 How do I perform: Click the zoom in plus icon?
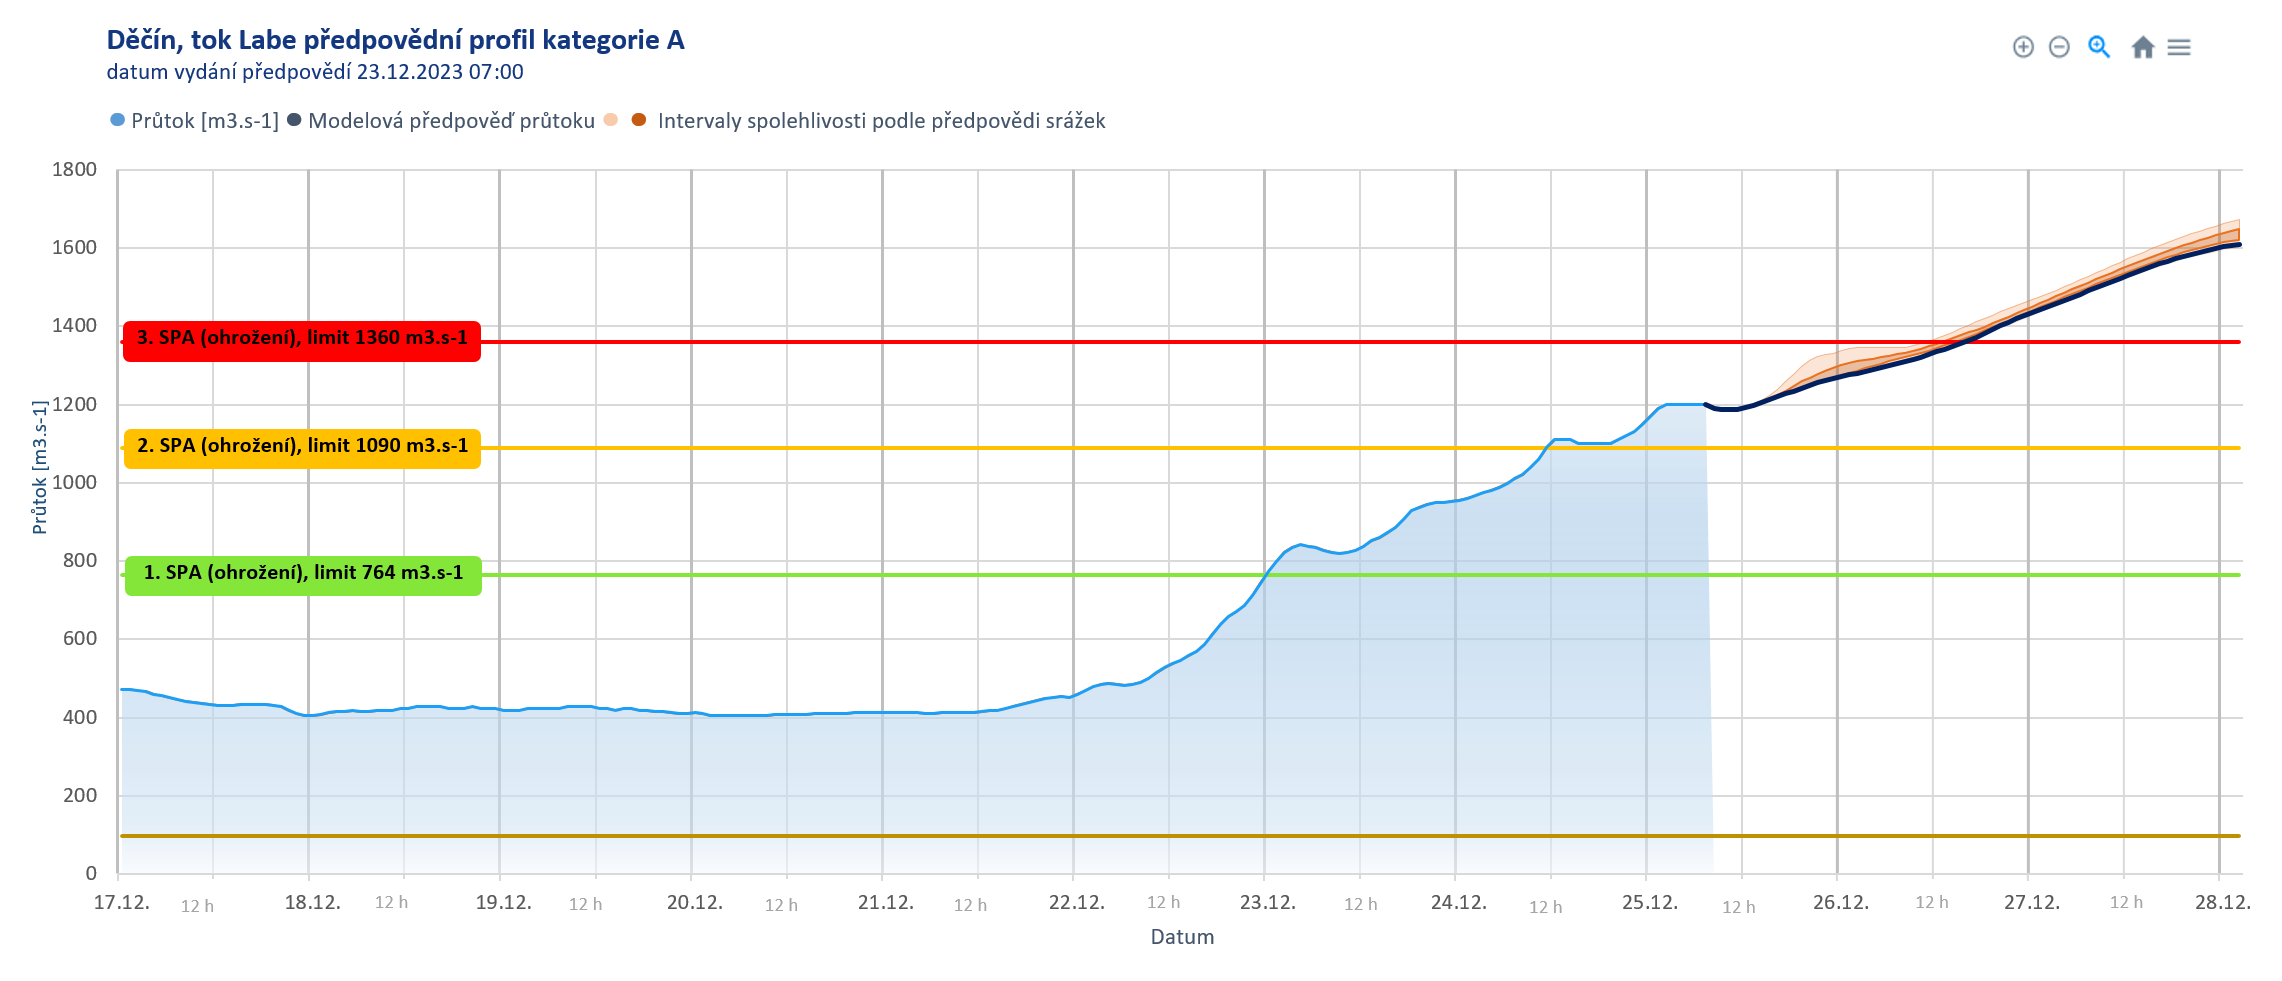pos(2023,47)
